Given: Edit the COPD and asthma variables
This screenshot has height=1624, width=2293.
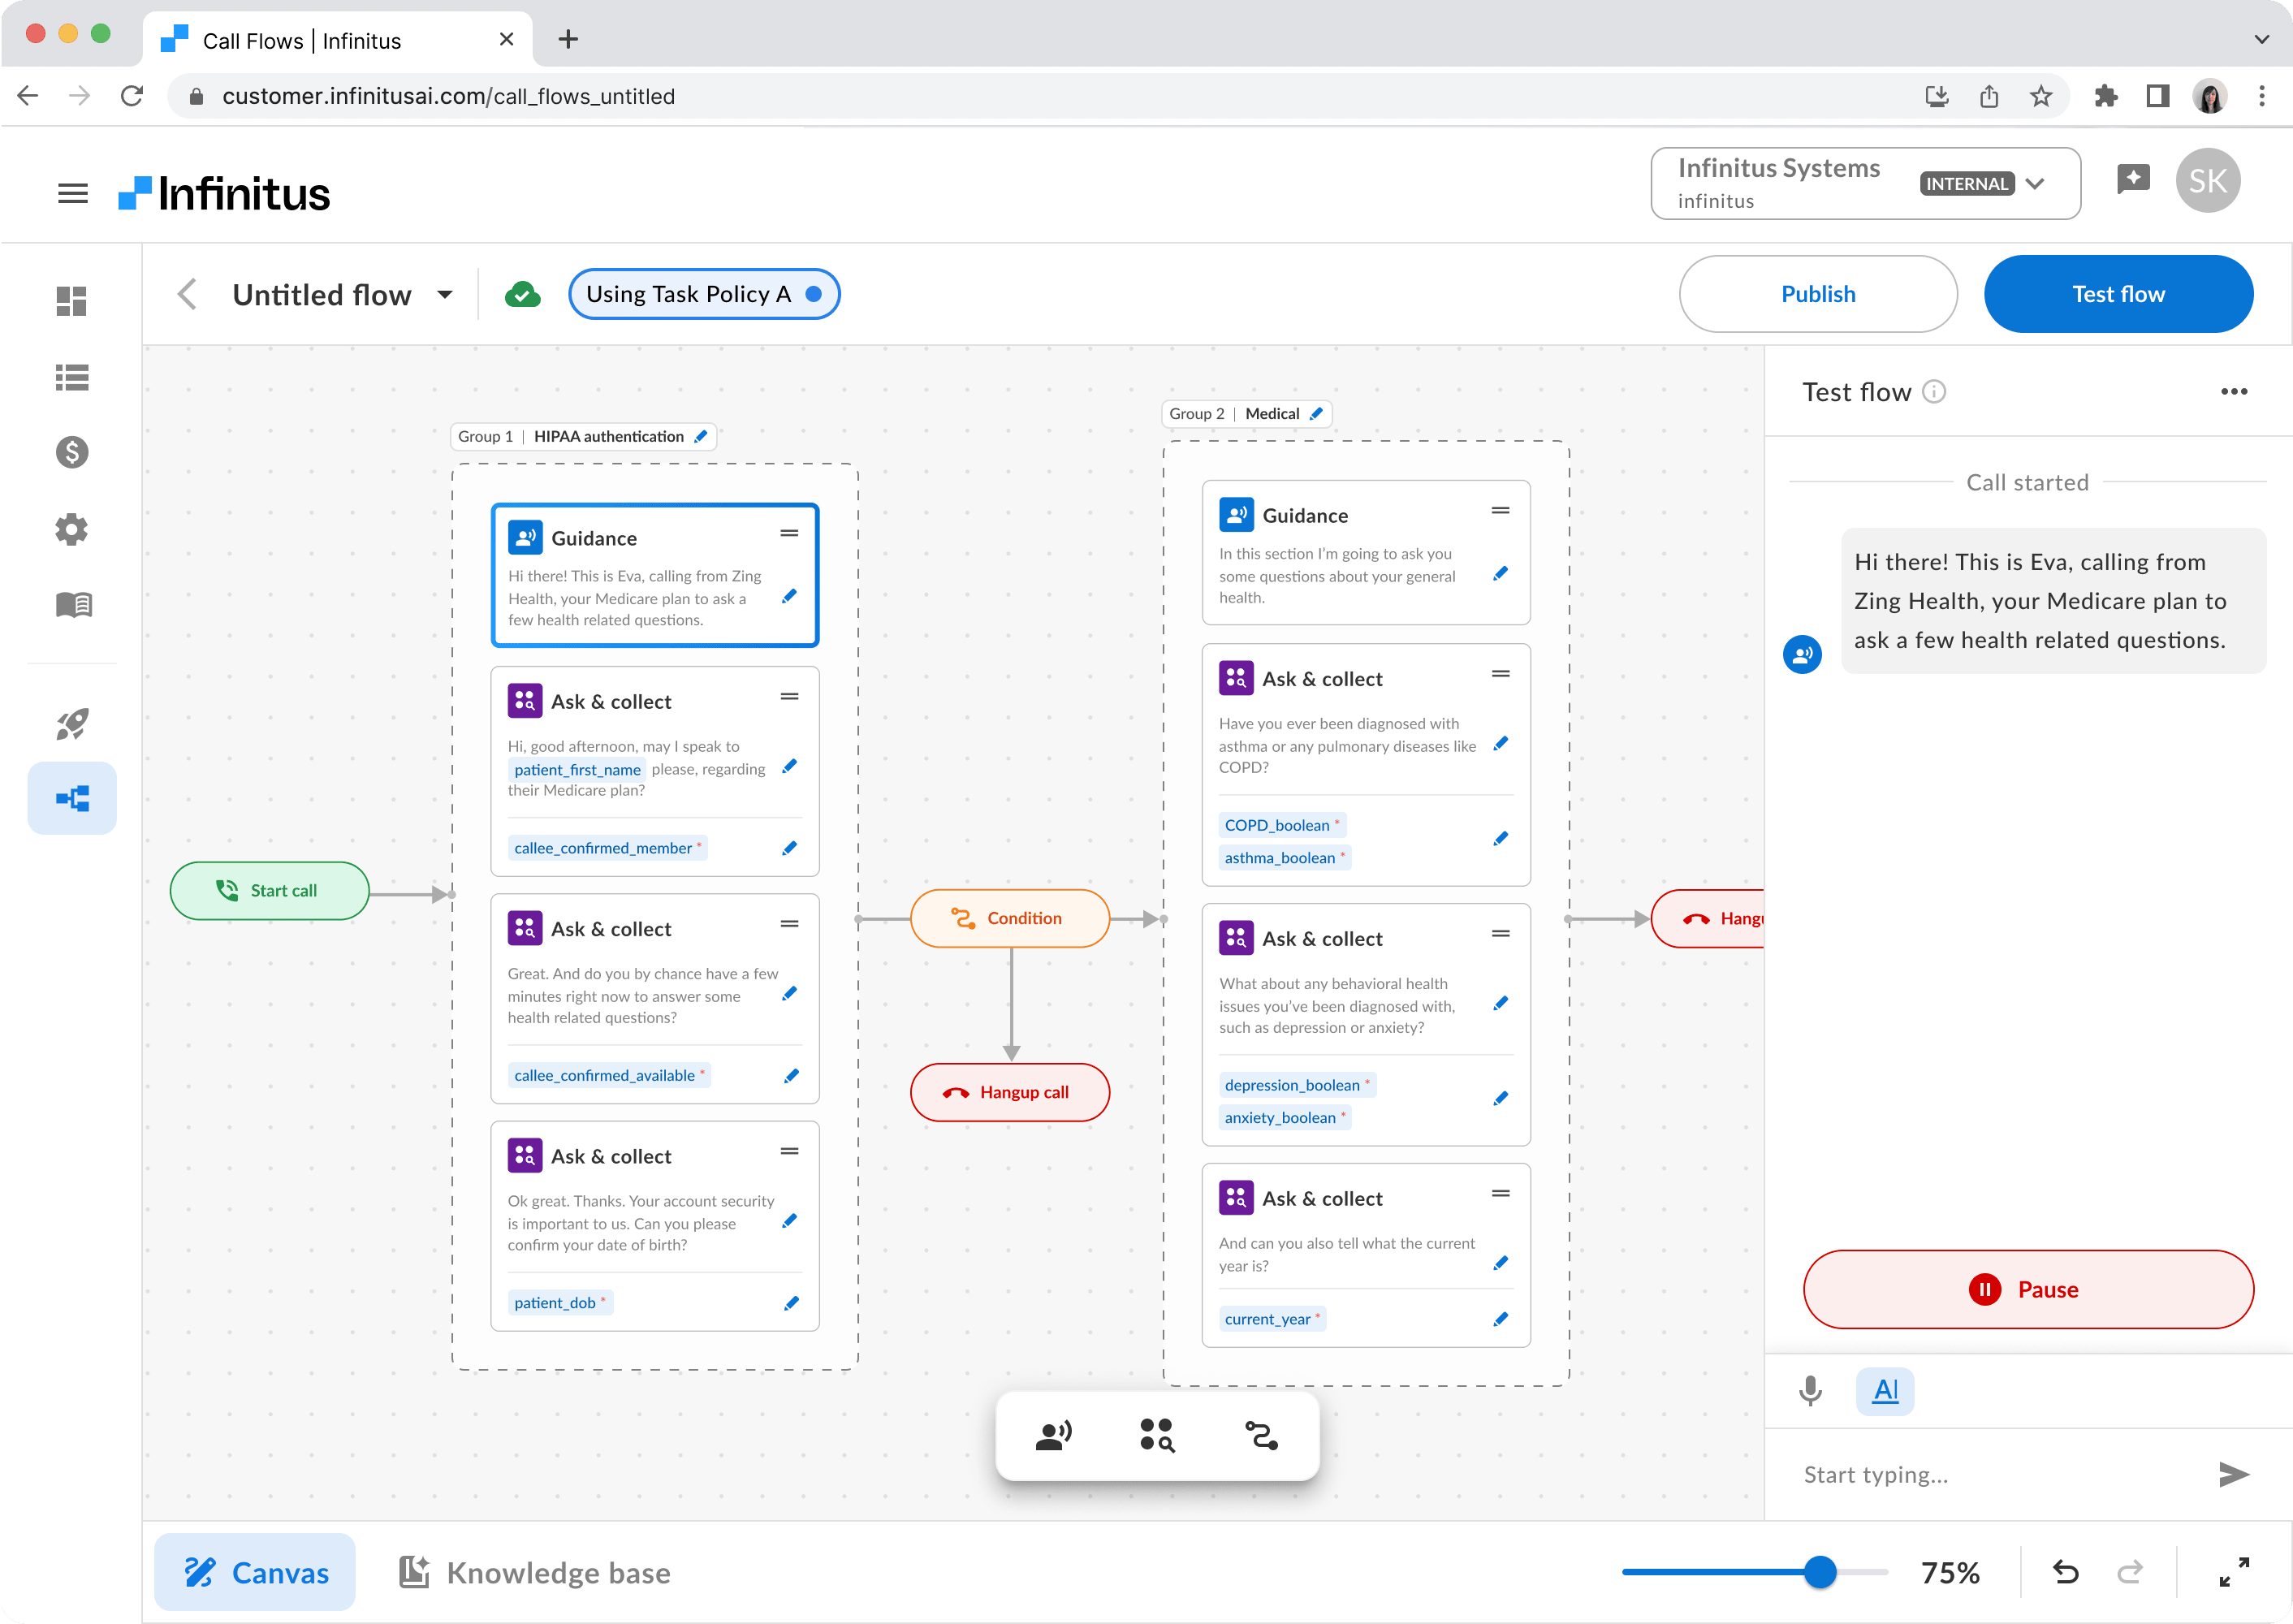Looking at the screenshot, I should 1500,840.
